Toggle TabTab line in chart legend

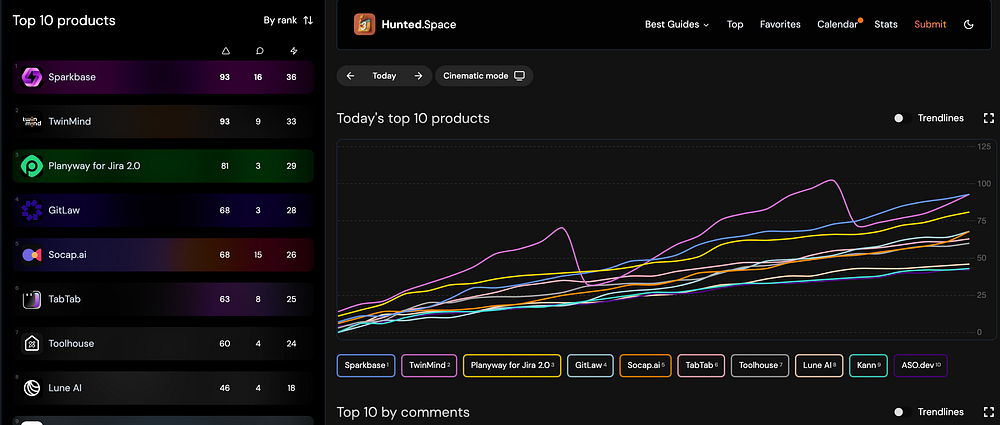click(701, 366)
